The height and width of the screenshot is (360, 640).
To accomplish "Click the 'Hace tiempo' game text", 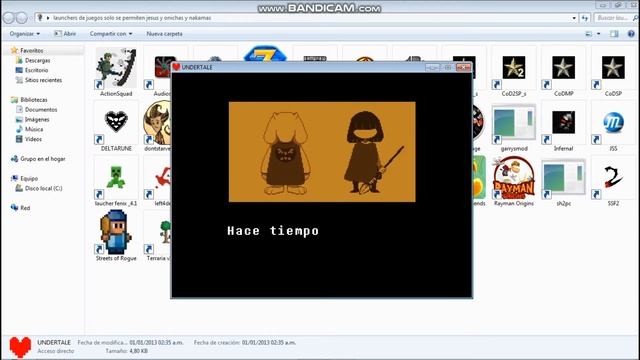I will [x=273, y=231].
